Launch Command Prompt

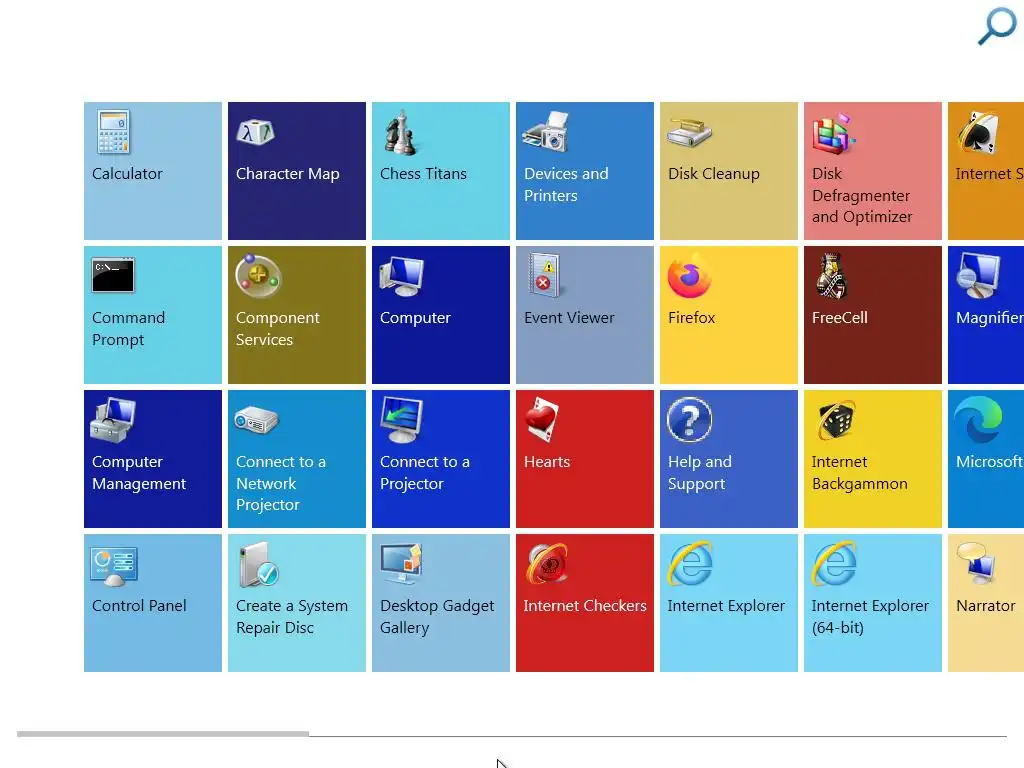153,315
